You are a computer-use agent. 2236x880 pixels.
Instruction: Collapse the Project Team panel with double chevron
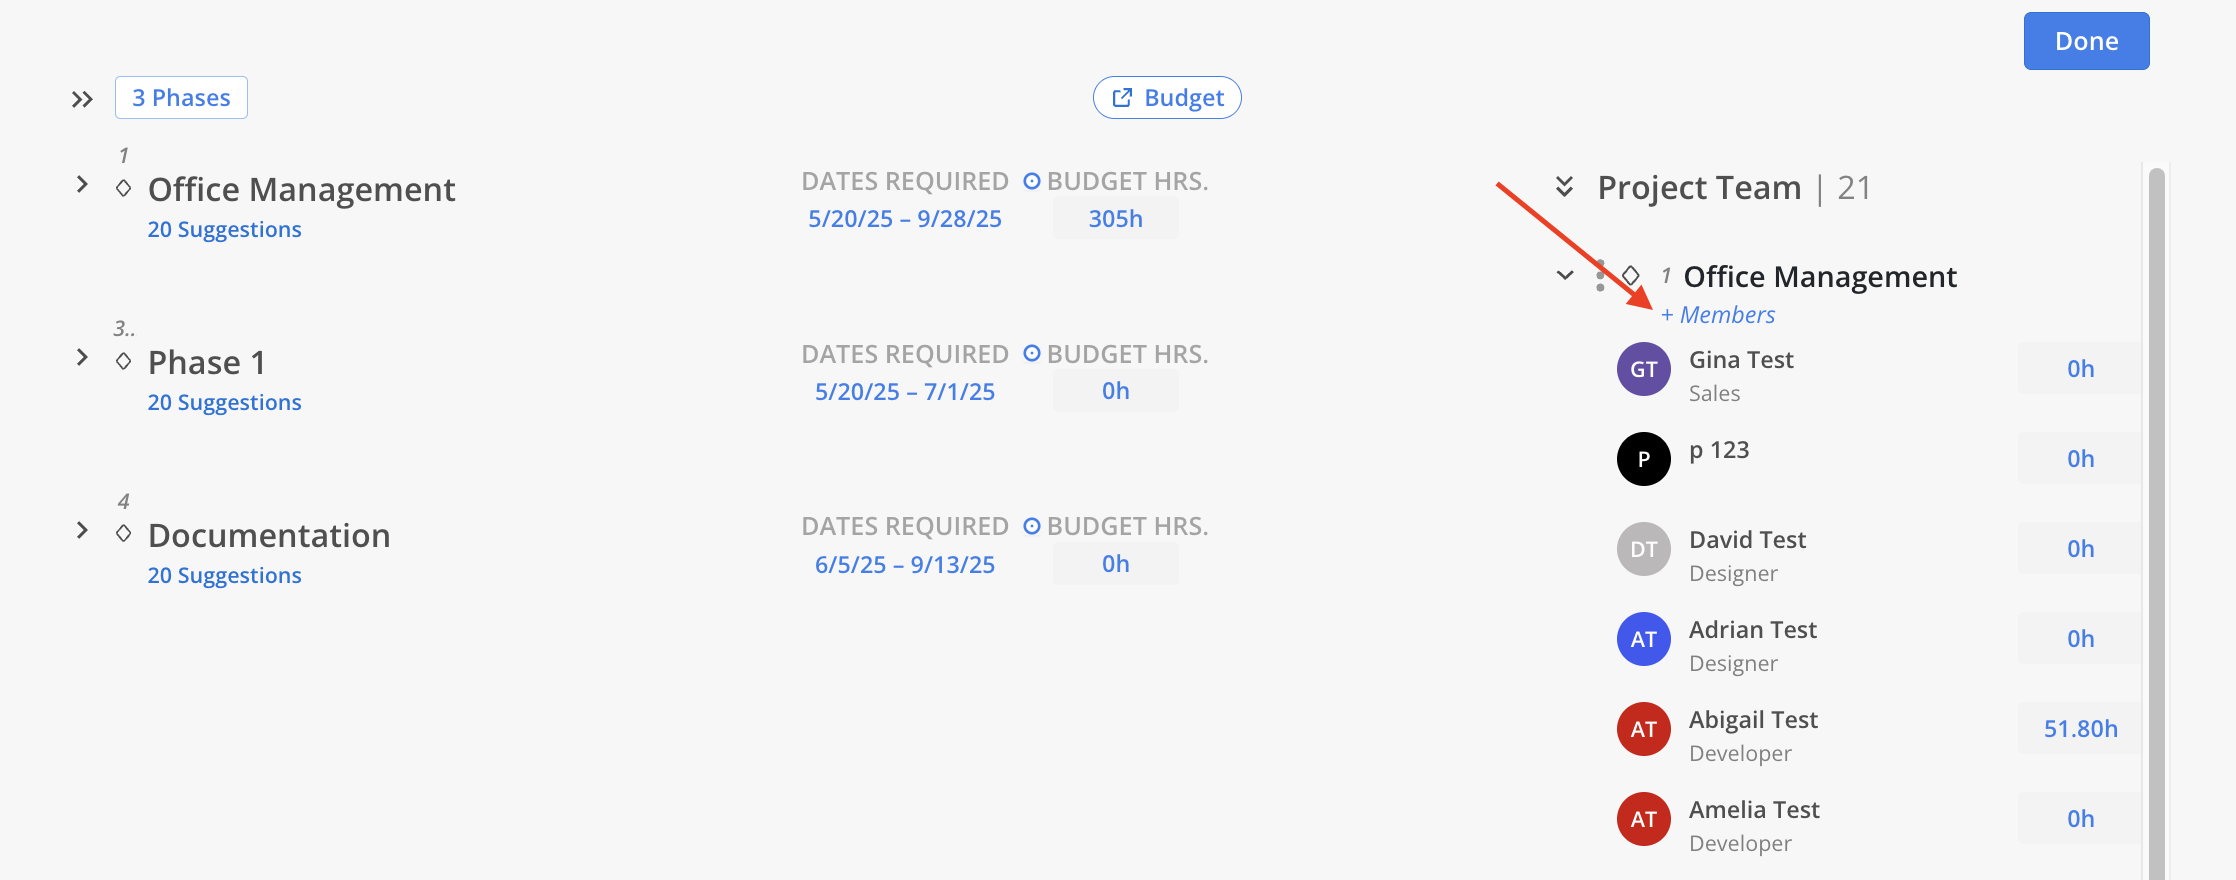1565,187
